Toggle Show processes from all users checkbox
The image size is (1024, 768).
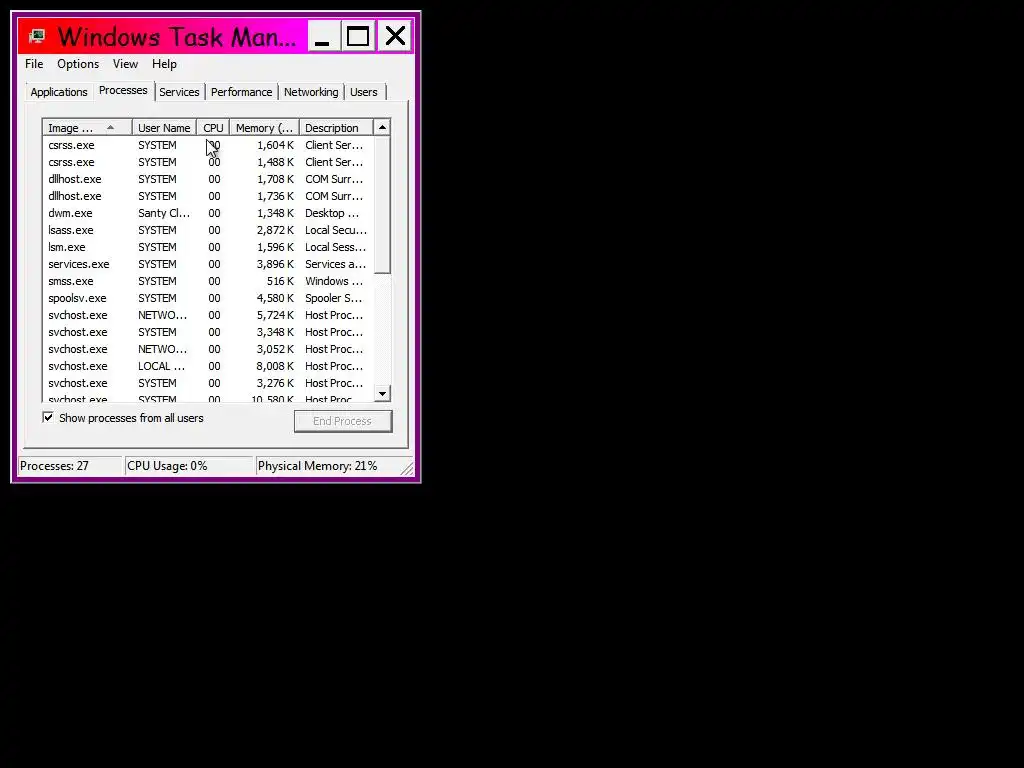pyautogui.click(x=48, y=417)
